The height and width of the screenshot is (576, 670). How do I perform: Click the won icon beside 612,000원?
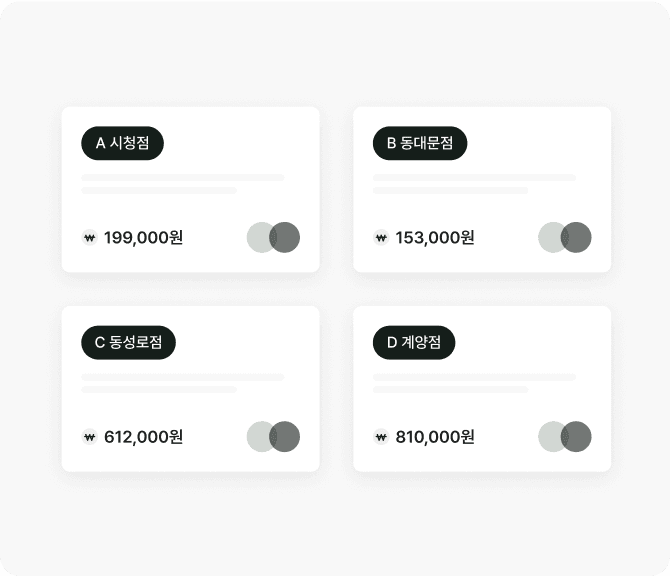click(89, 437)
